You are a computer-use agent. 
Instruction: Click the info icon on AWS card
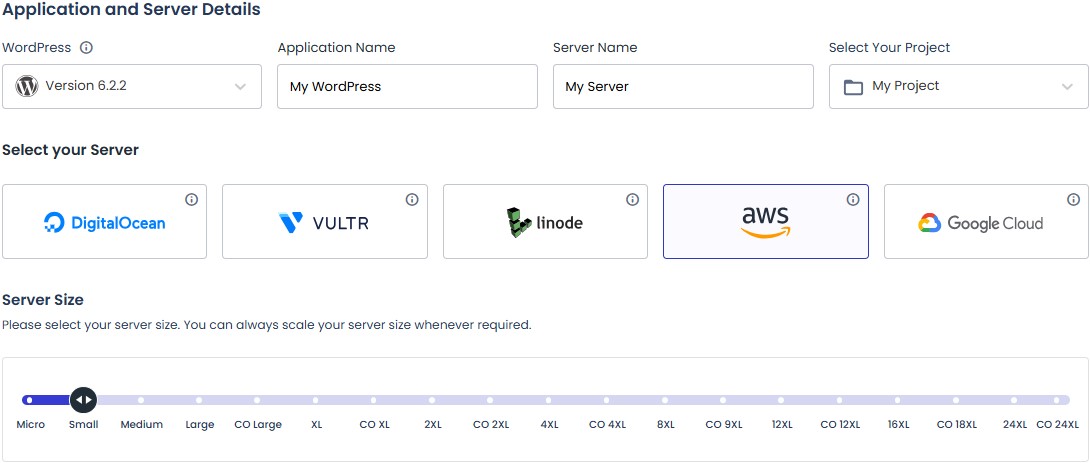(853, 200)
